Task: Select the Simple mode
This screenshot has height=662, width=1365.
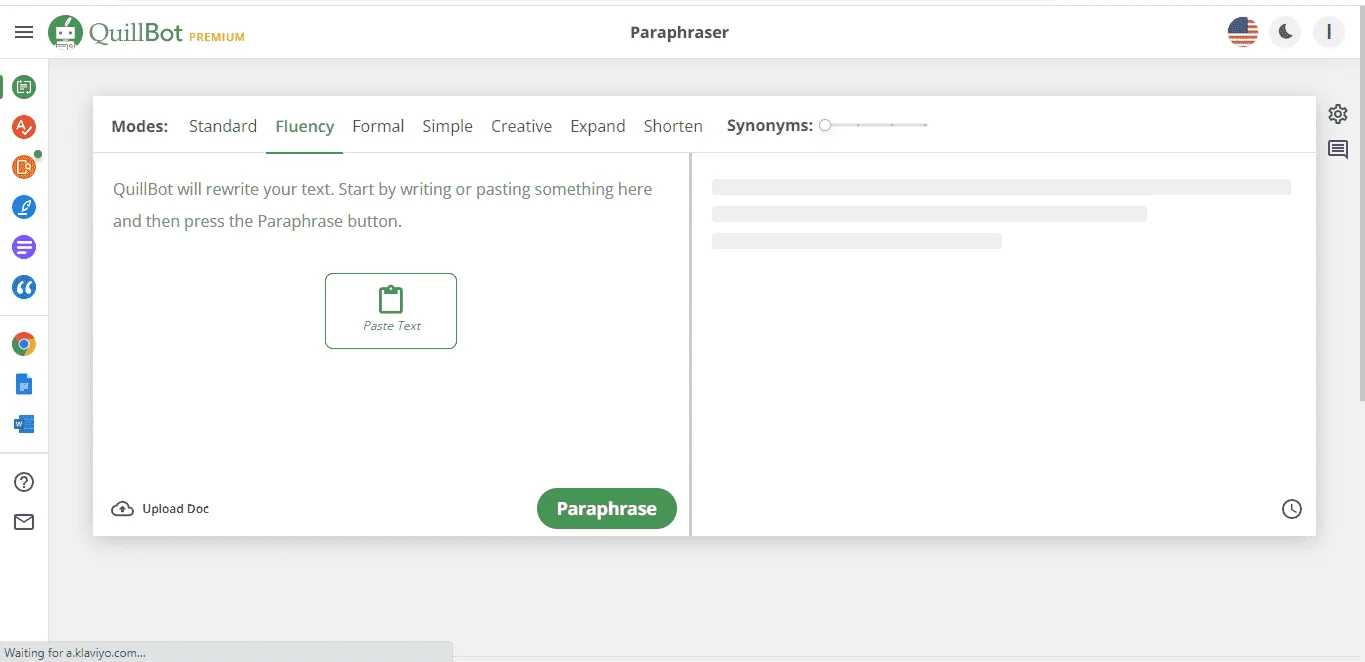Action: click(447, 126)
